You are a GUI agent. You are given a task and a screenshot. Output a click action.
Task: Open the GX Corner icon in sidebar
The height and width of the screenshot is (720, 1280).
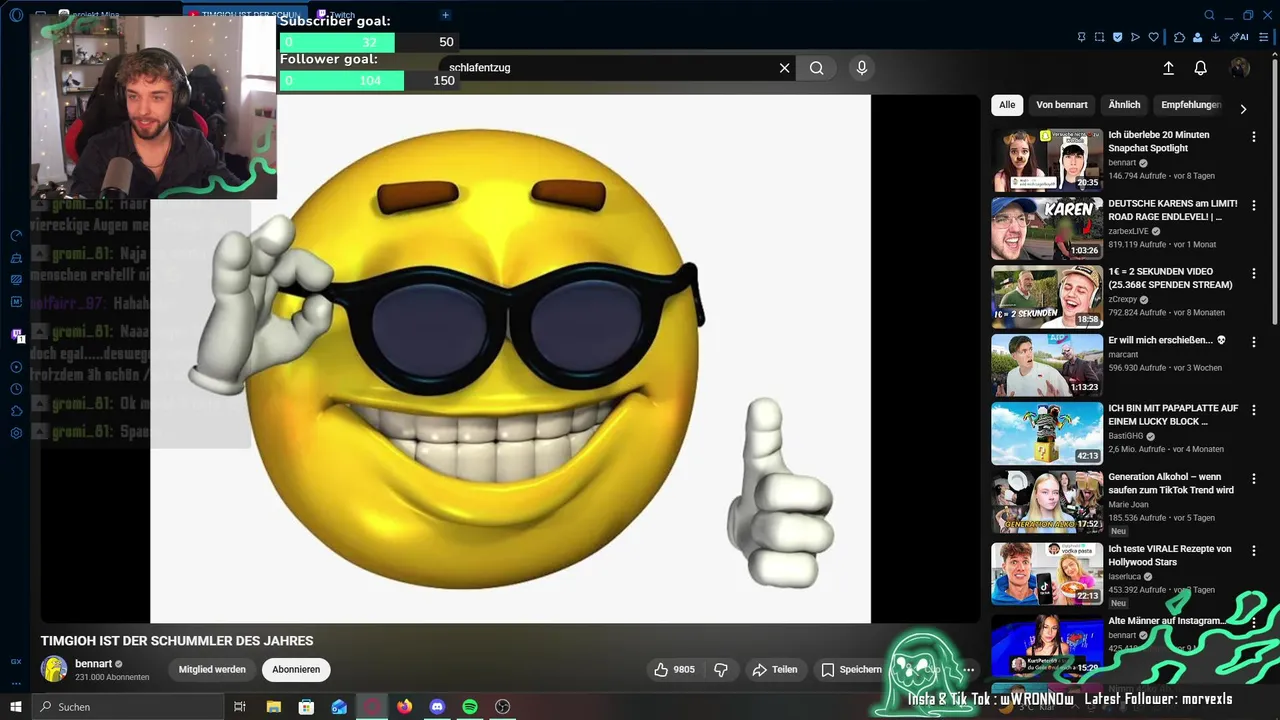point(16,661)
